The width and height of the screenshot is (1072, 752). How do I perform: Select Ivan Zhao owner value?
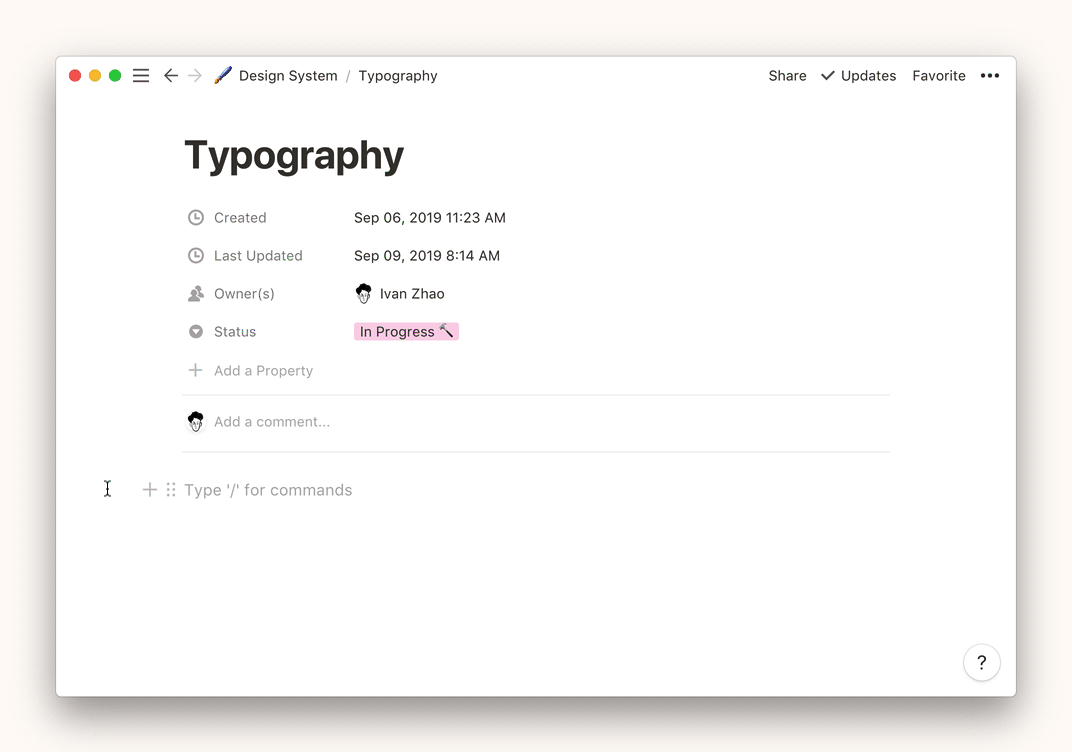point(411,294)
